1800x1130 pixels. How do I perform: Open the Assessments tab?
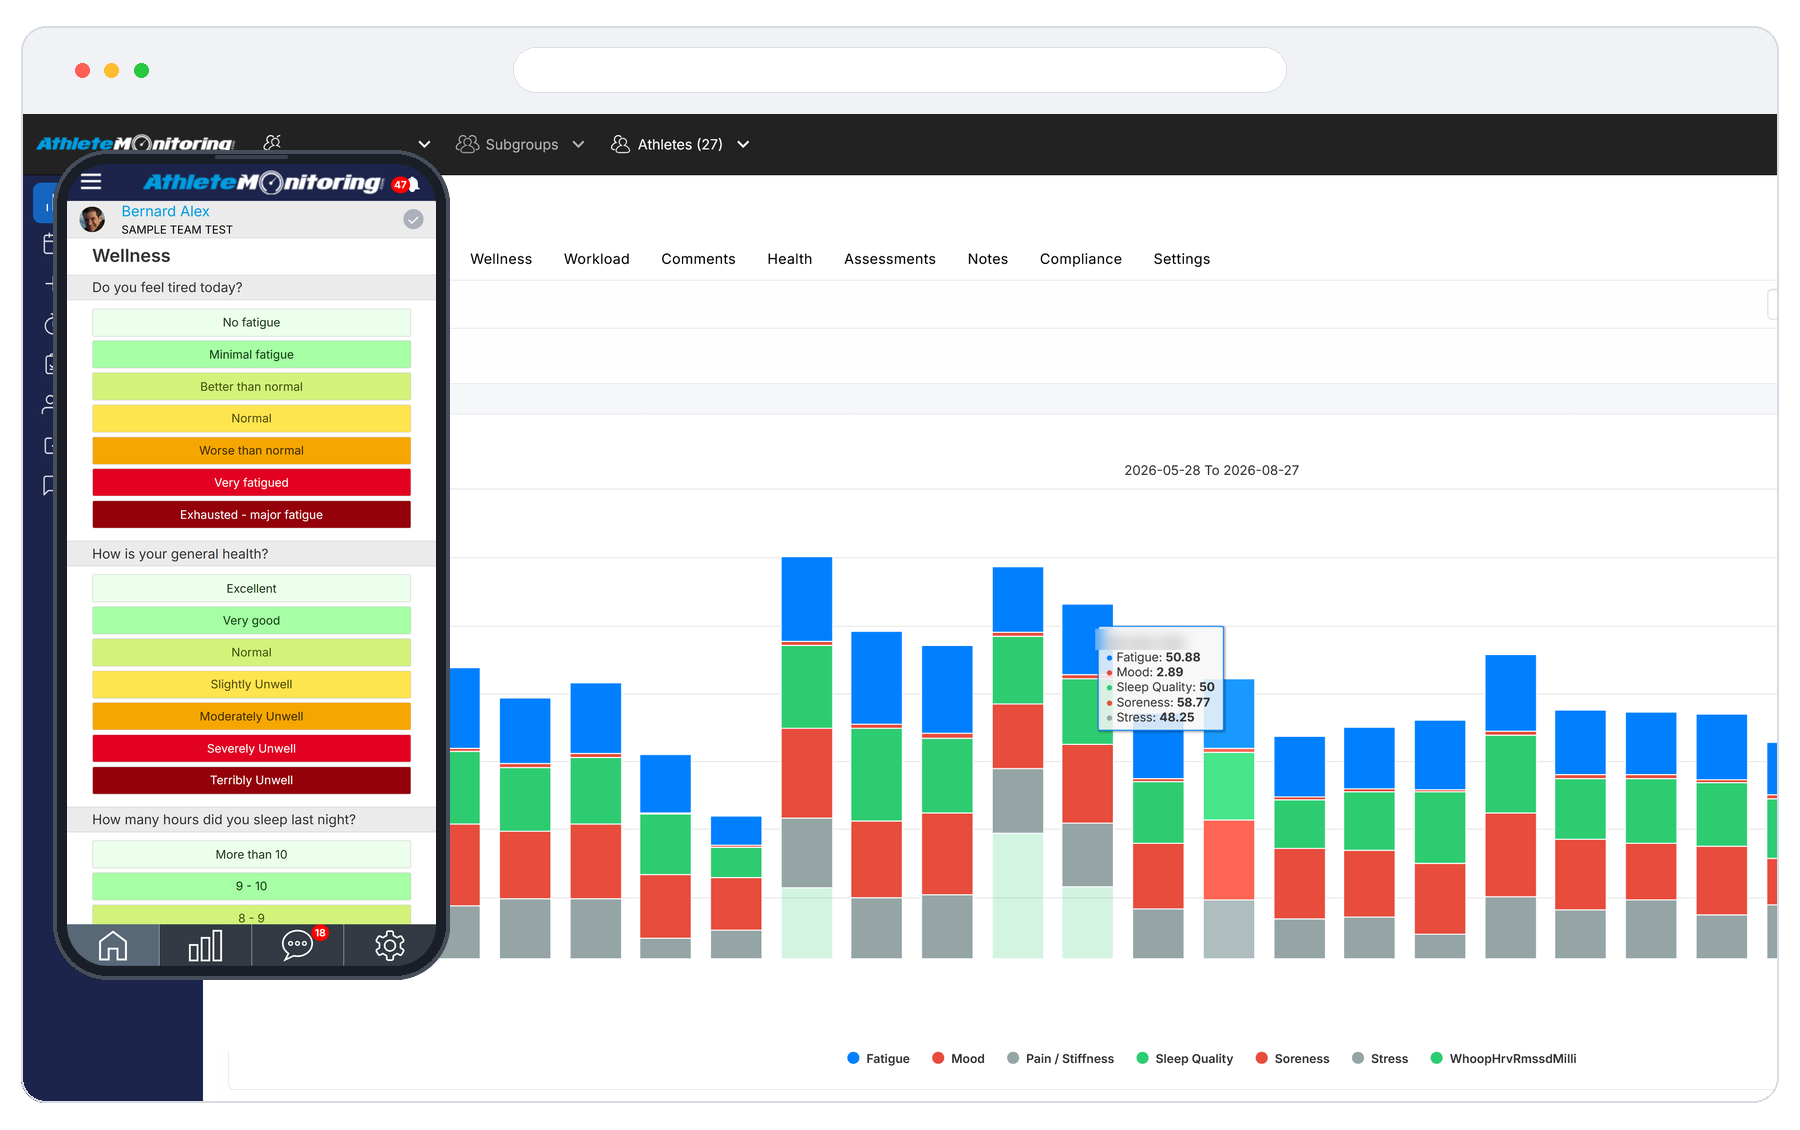pyautogui.click(x=890, y=259)
